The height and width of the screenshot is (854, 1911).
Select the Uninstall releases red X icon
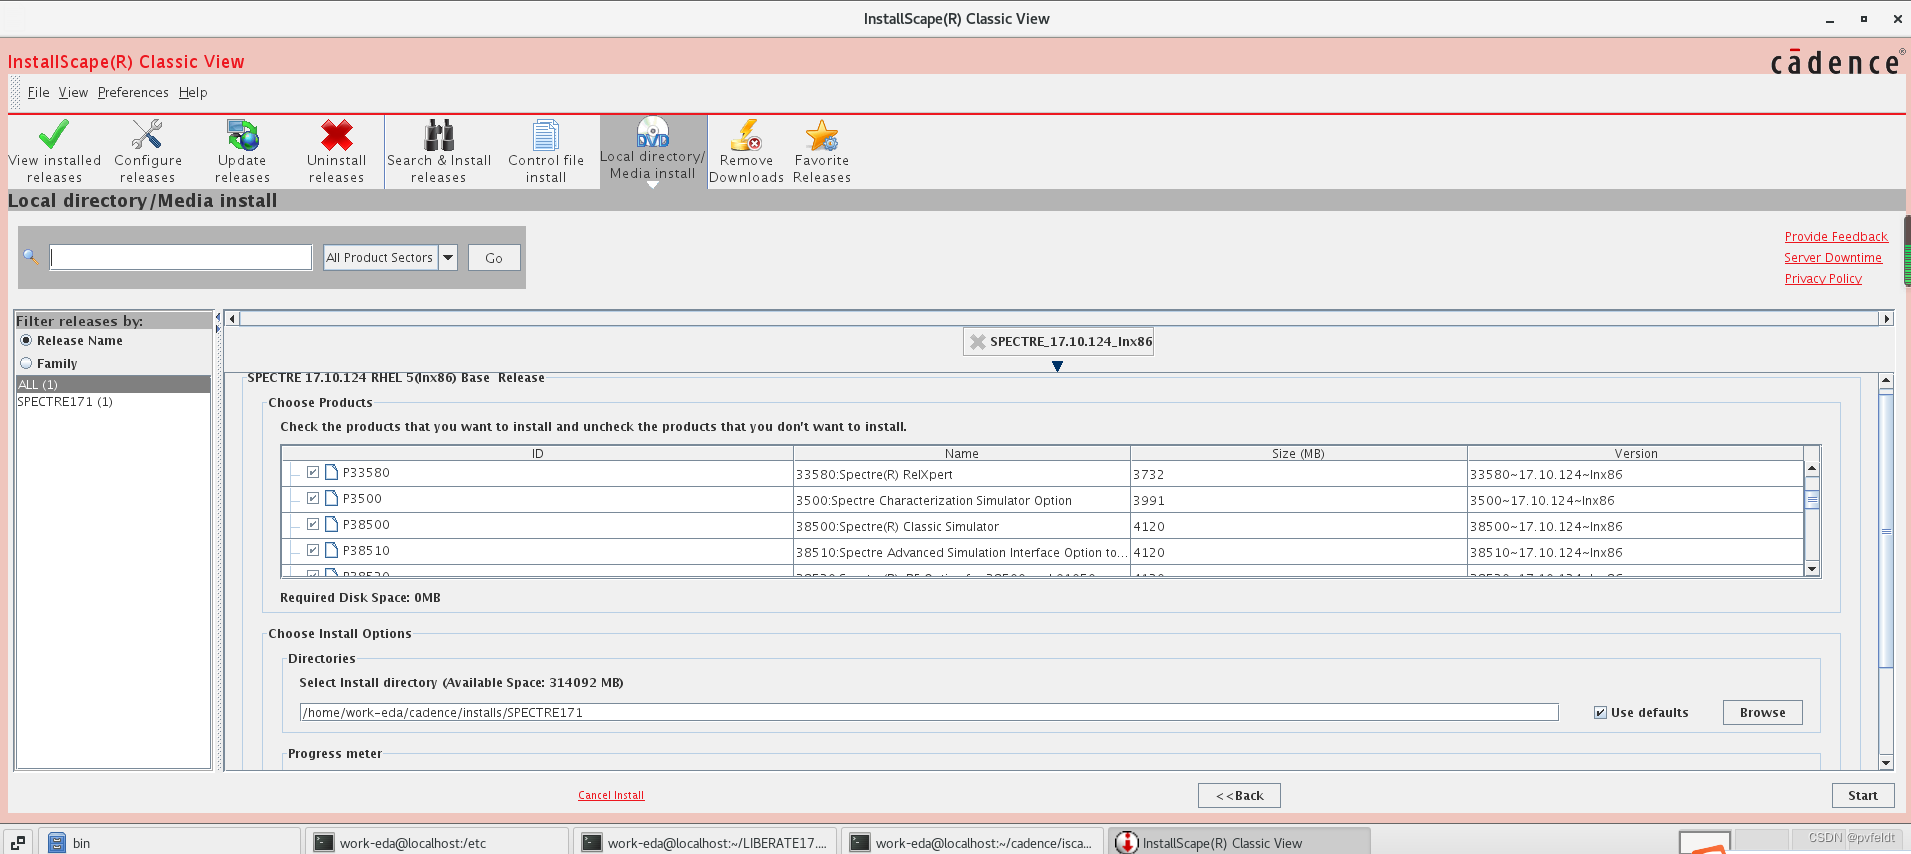coord(336,135)
